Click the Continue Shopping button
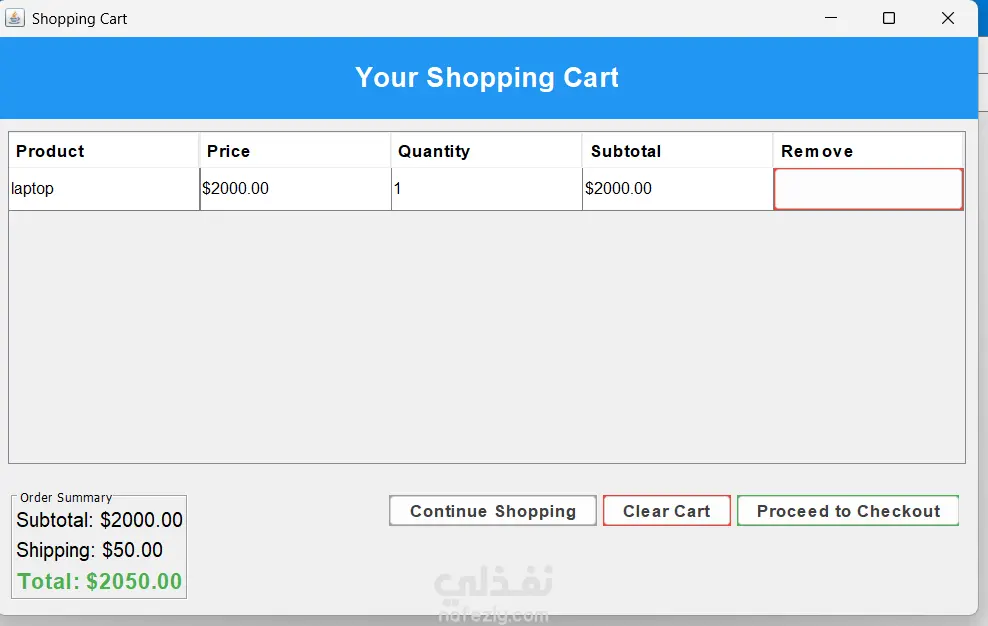 click(493, 511)
